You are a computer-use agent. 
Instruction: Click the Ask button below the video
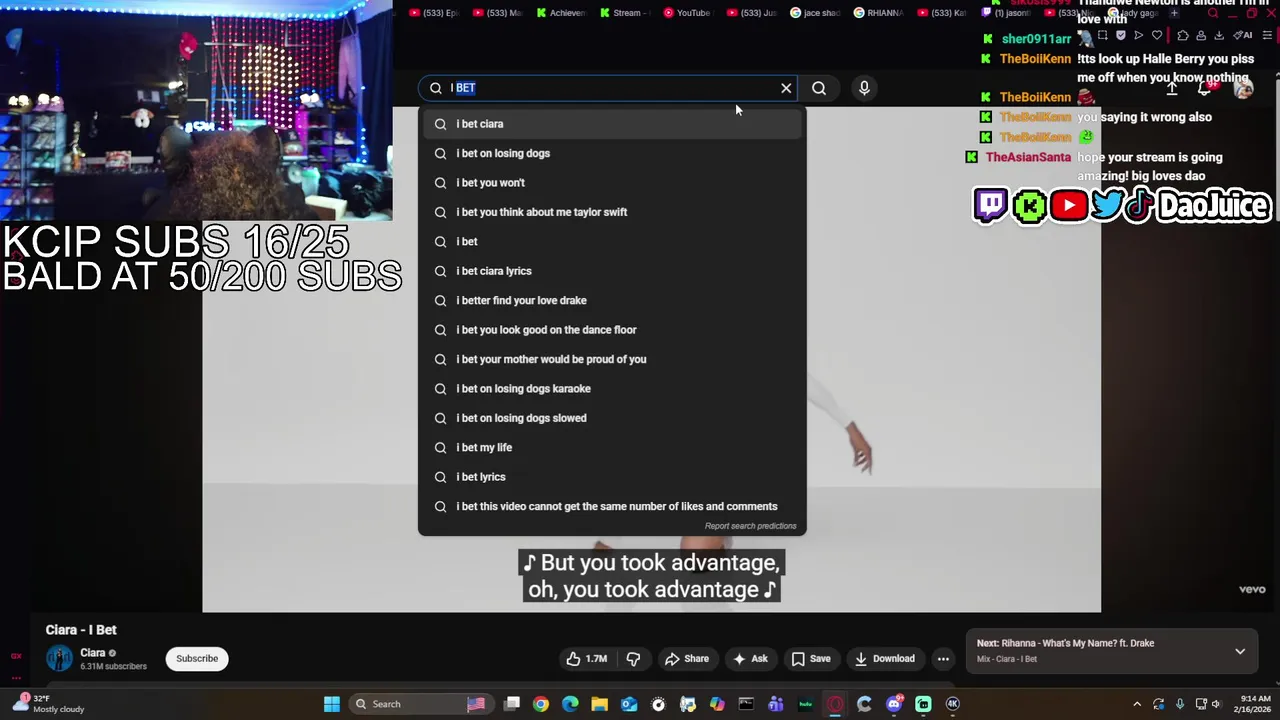tap(751, 658)
